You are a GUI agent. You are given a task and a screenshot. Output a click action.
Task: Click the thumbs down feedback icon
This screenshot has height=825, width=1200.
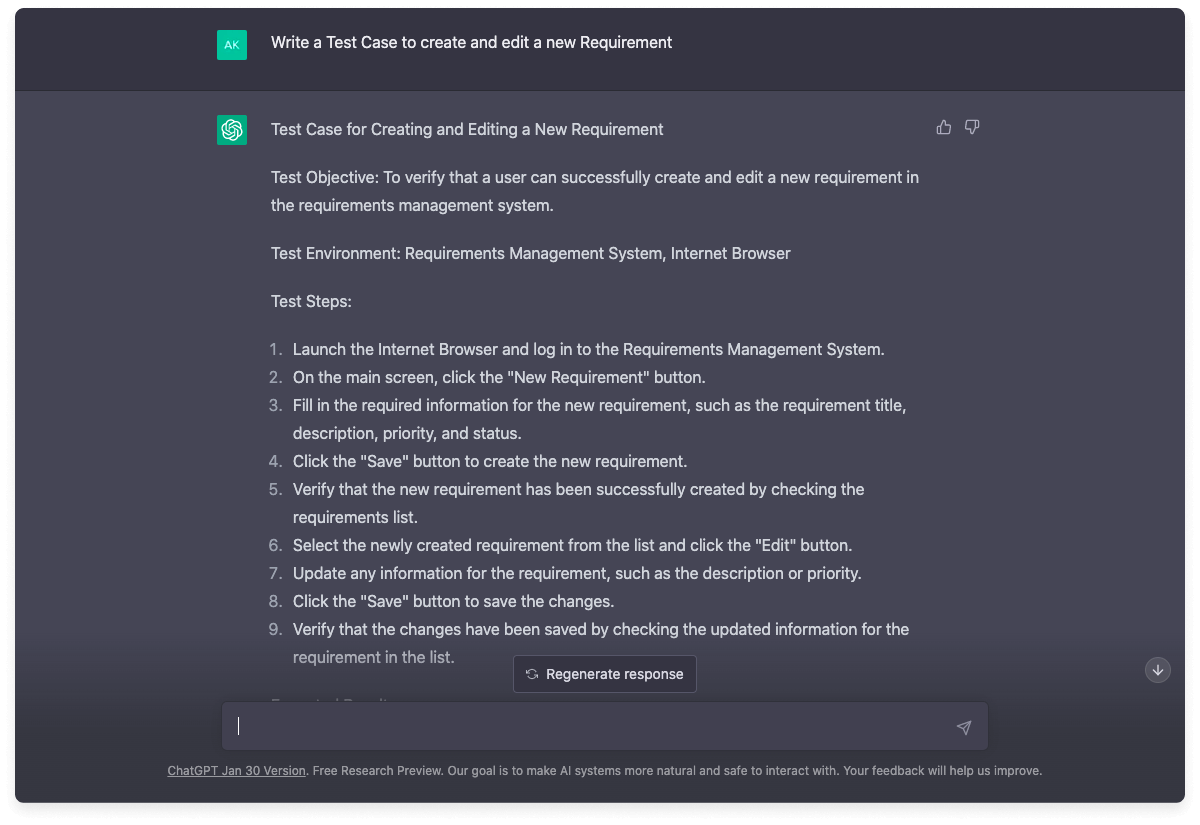coord(972,128)
